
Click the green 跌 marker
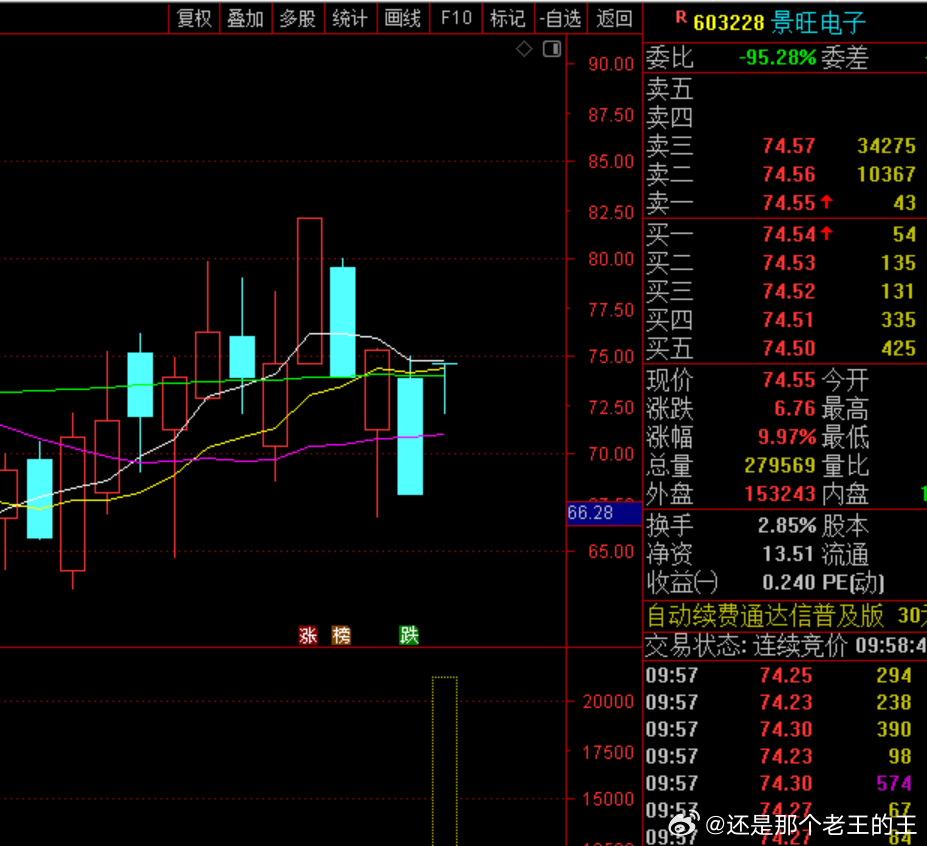tap(409, 636)
